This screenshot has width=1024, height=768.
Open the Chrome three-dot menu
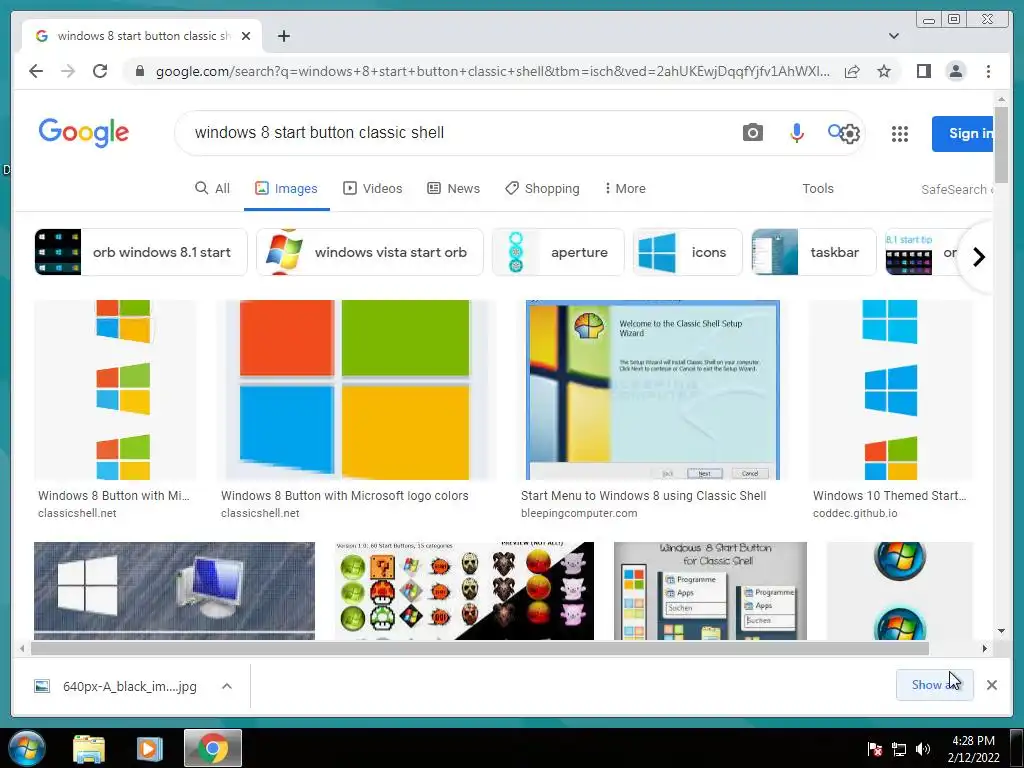coord(988,71)
